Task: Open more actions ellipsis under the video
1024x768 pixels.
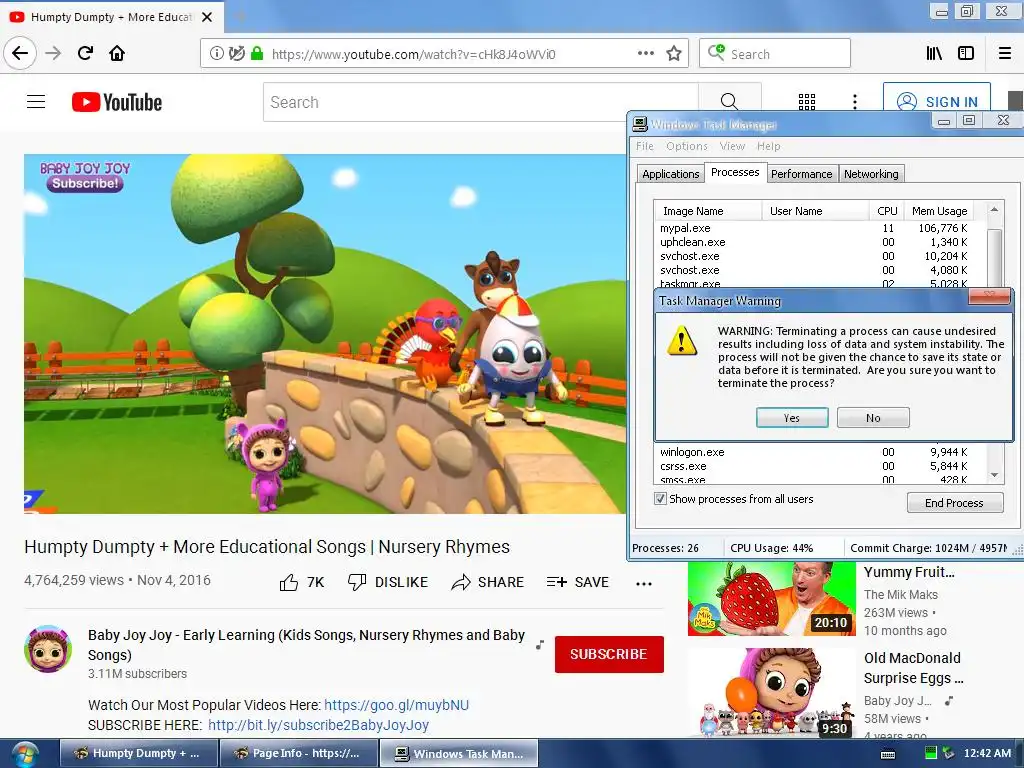Action: [x=644, y=584]
